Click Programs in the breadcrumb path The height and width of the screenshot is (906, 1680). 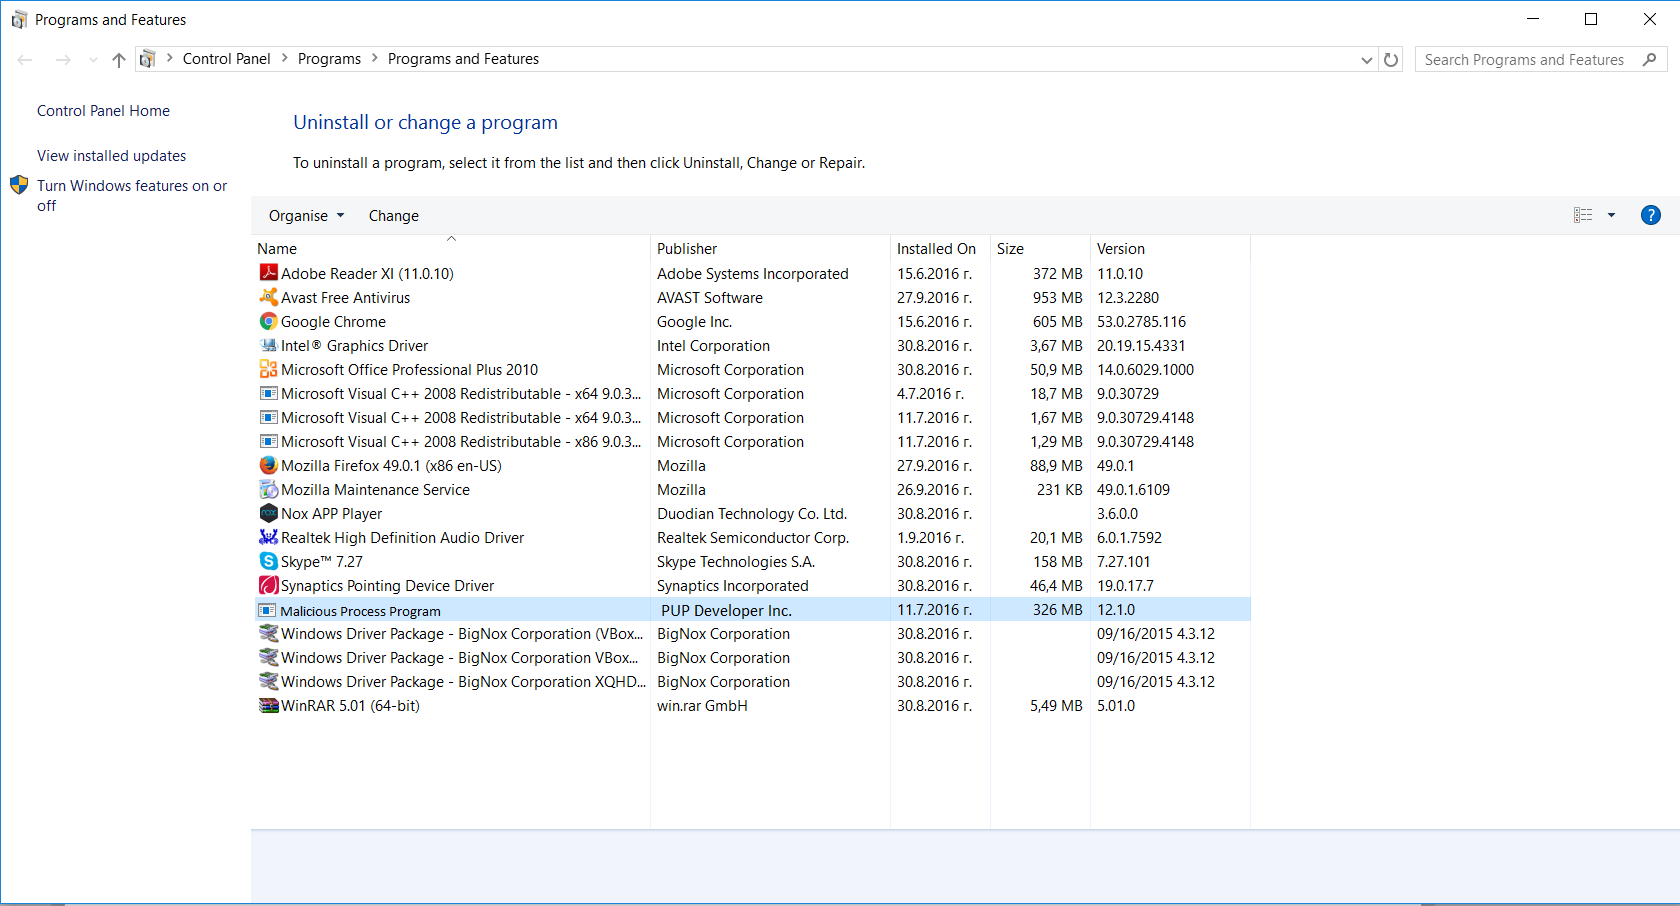pos(329,59)
